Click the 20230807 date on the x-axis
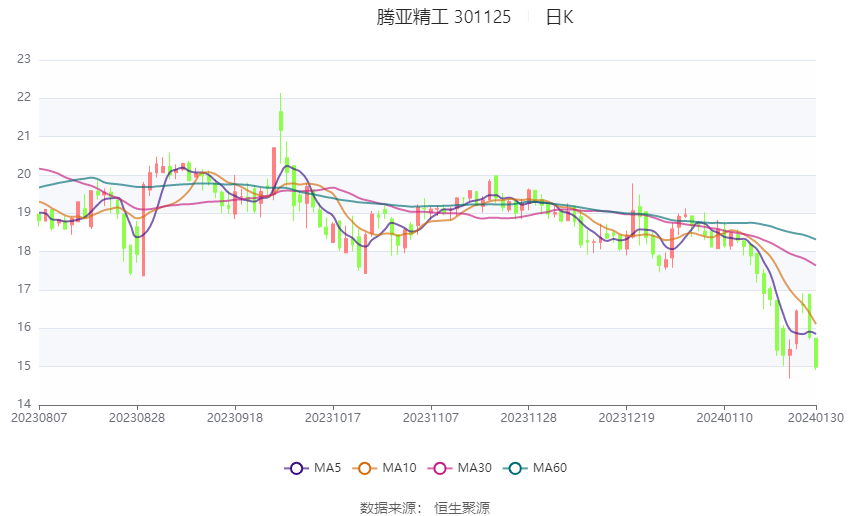Screen dimensions: 850x516 pos(40,416)
